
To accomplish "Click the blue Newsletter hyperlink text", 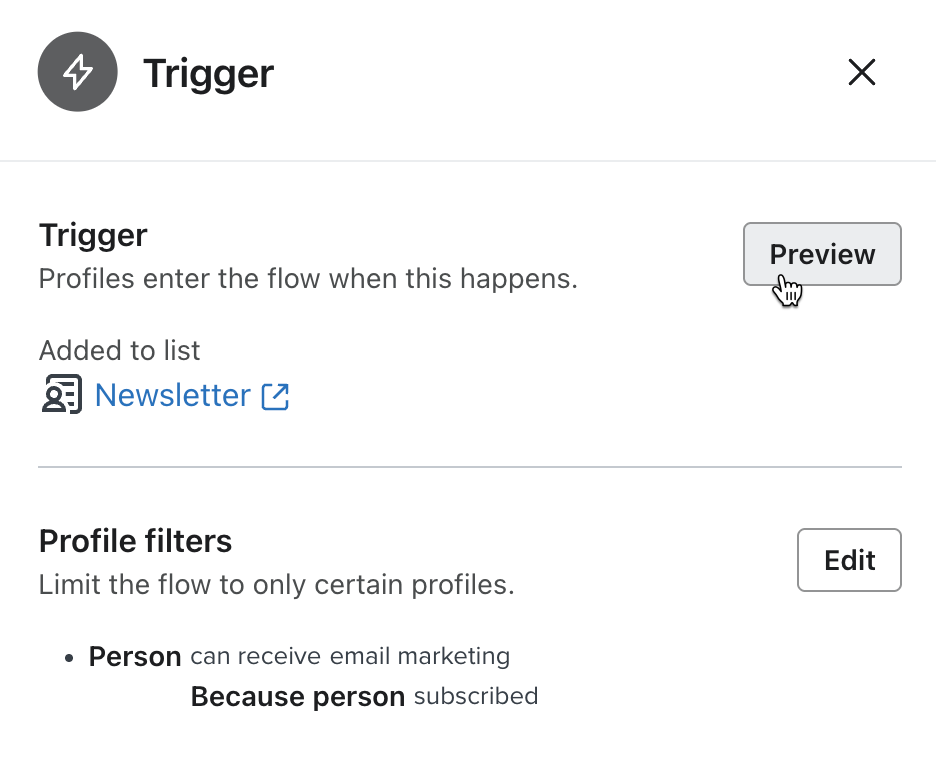I will point(172,395).
